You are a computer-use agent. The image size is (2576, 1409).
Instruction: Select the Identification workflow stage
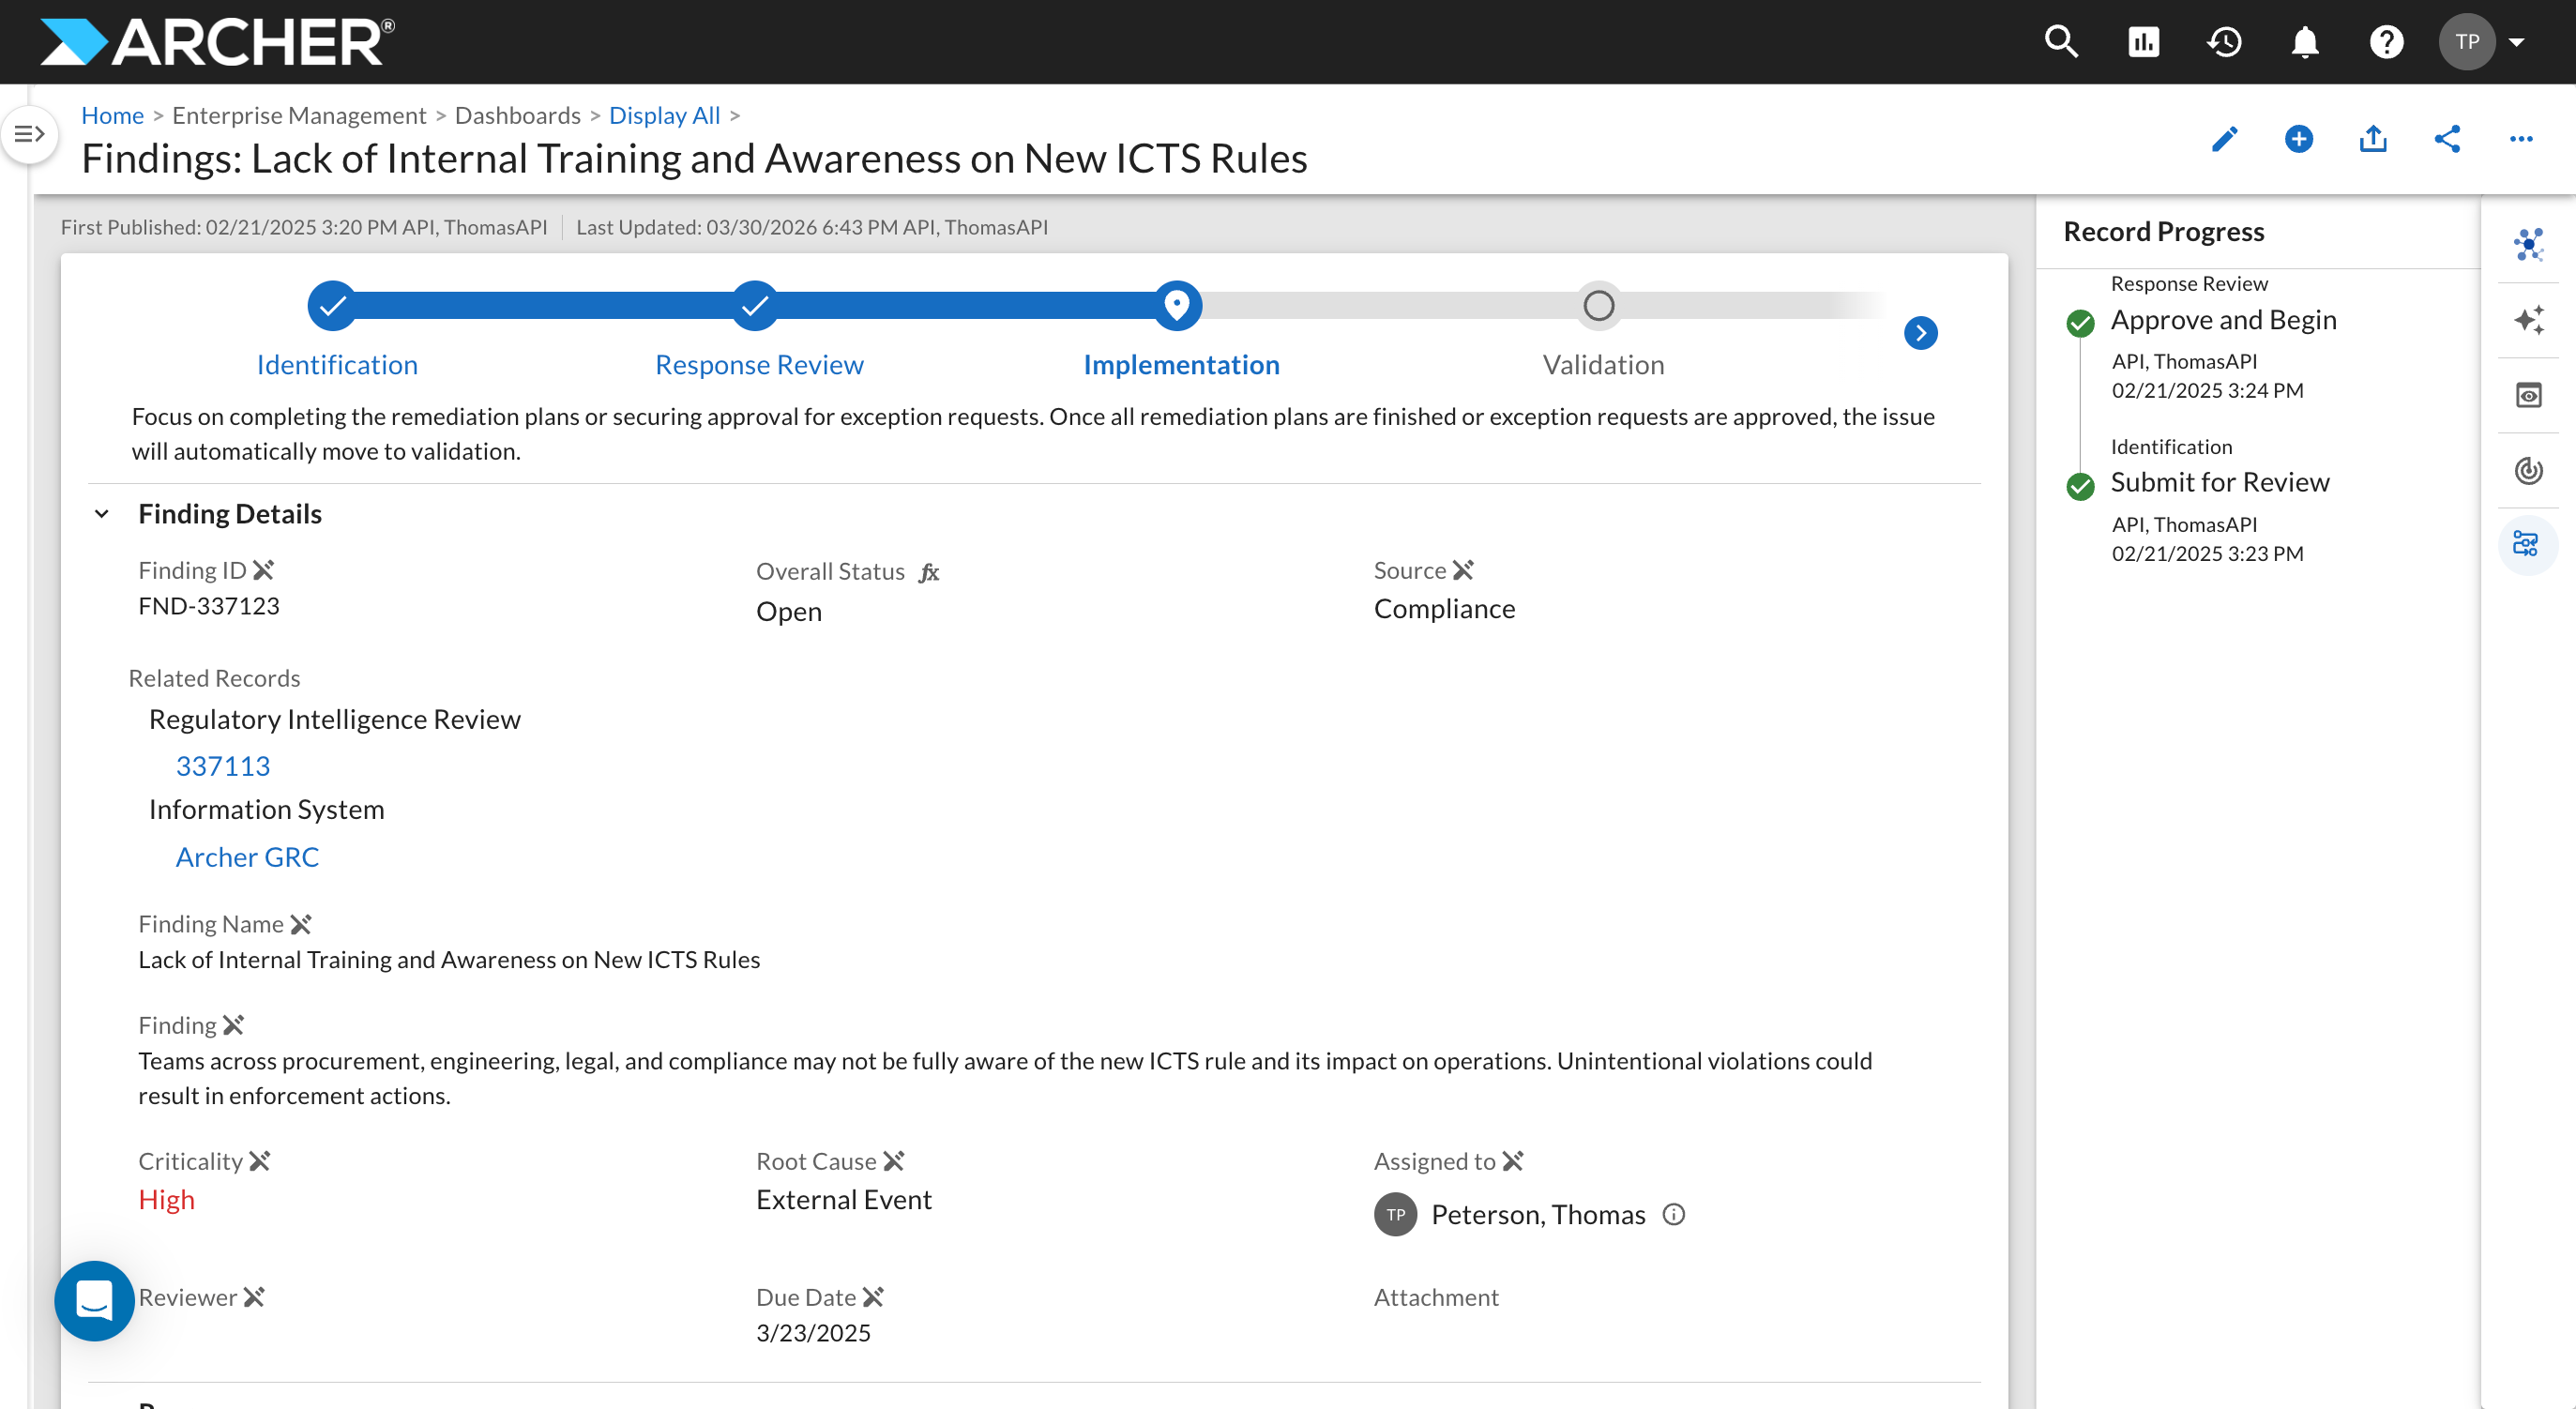337,364
